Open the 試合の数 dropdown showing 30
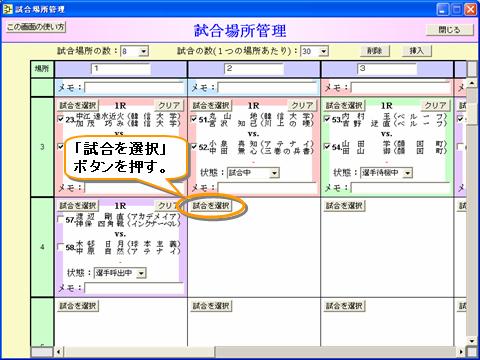The image size is (480, 360). (323, 51)
